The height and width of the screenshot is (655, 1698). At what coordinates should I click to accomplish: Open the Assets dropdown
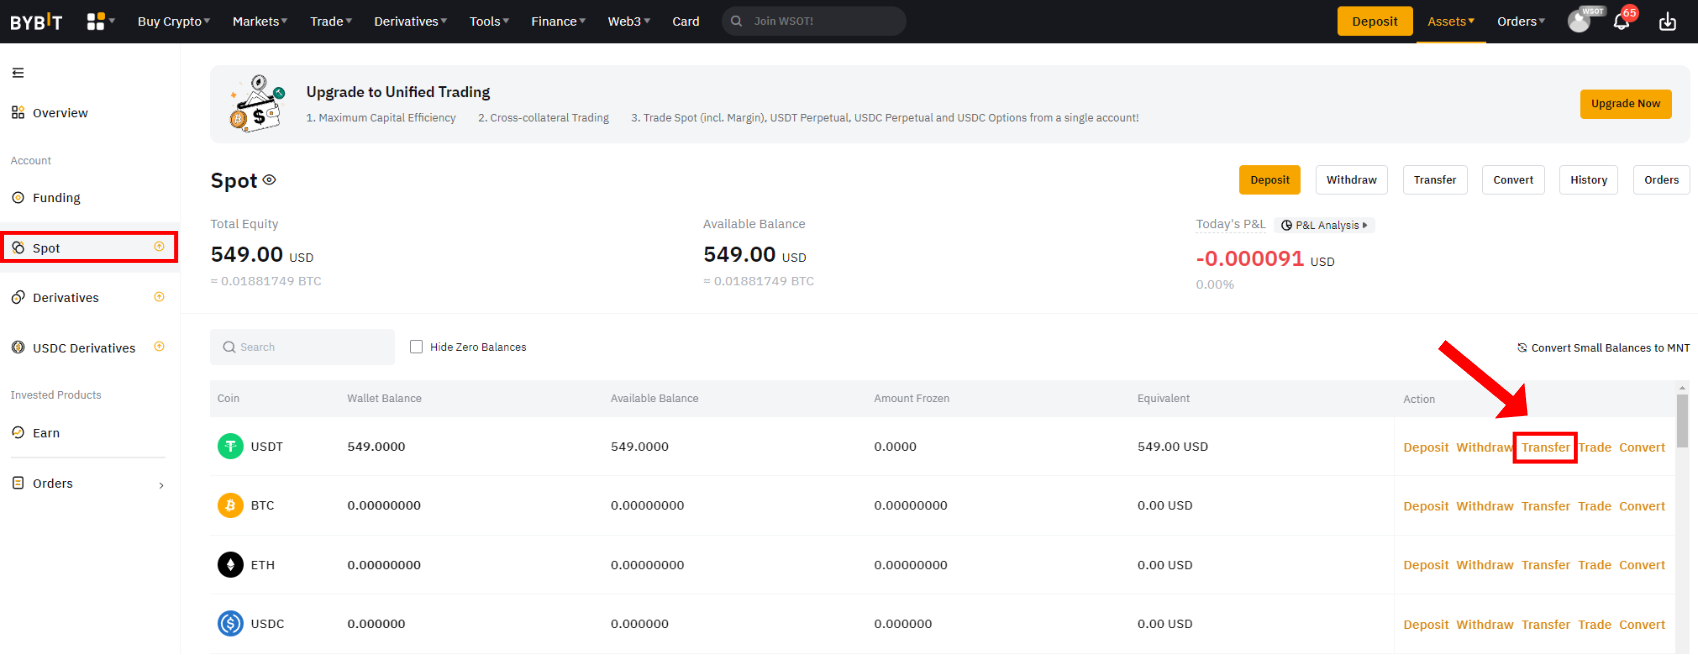click(x=1451, y=21)
